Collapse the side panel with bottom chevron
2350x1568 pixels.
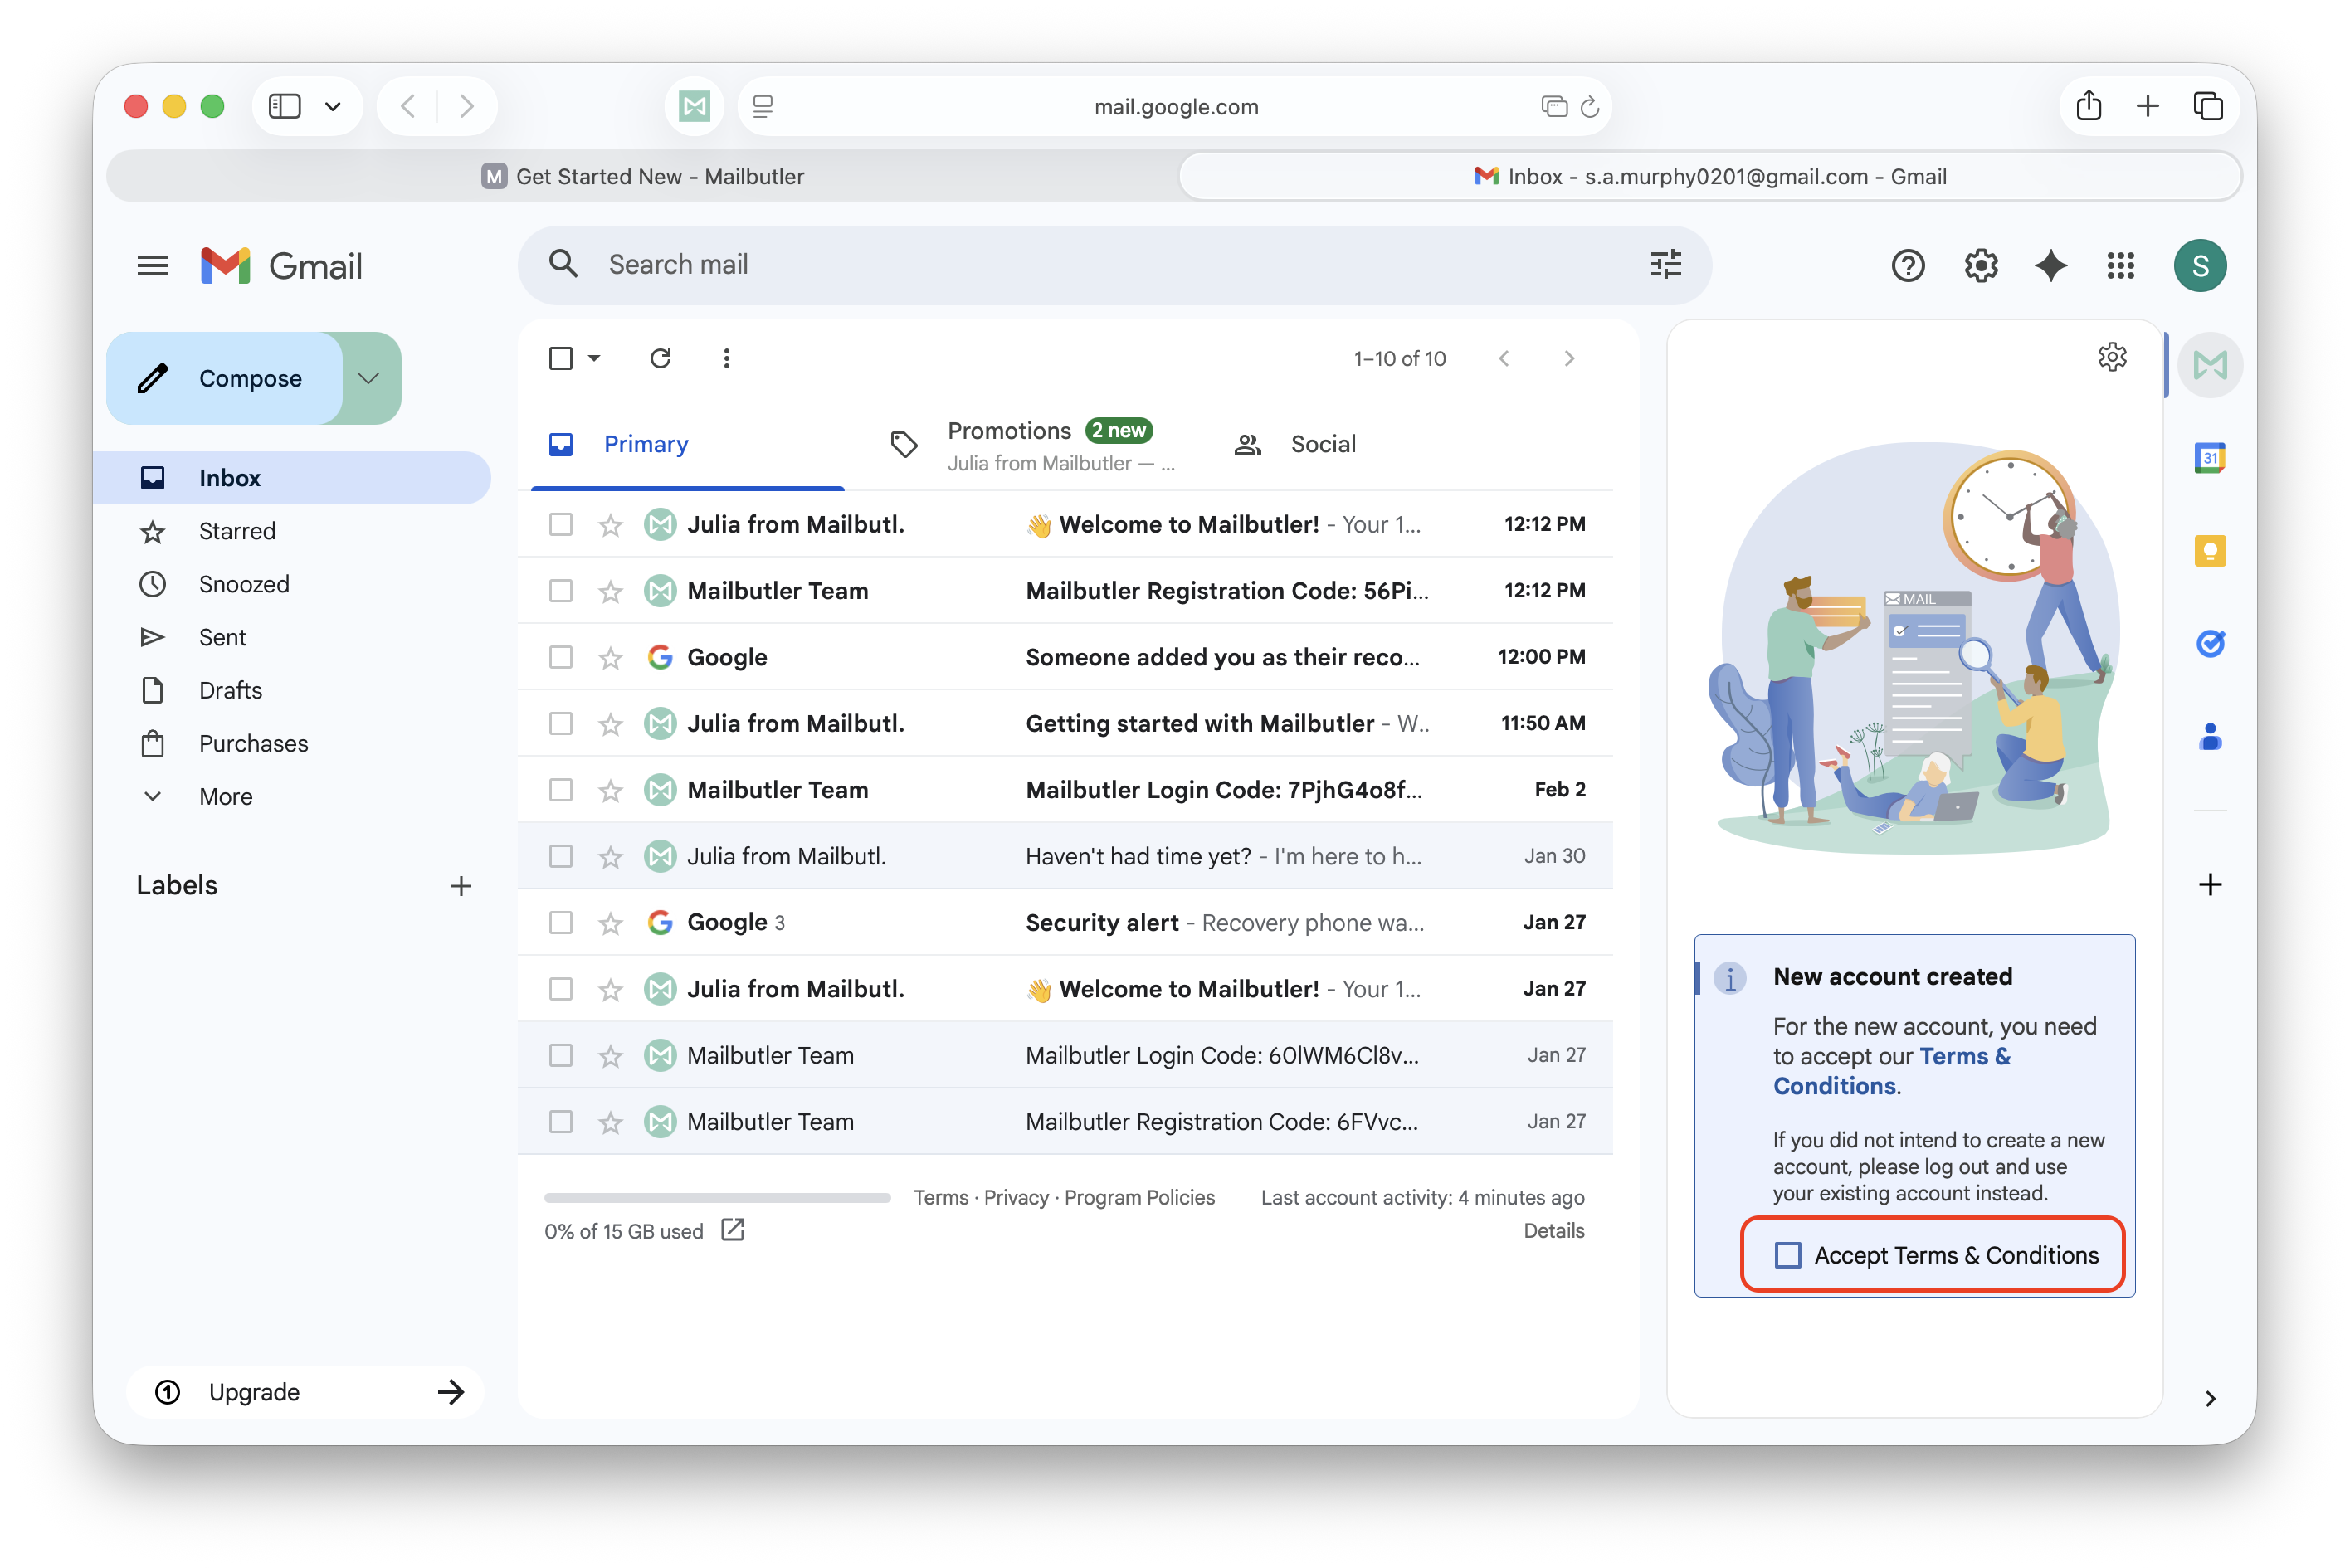(x=2209, y=1398)
